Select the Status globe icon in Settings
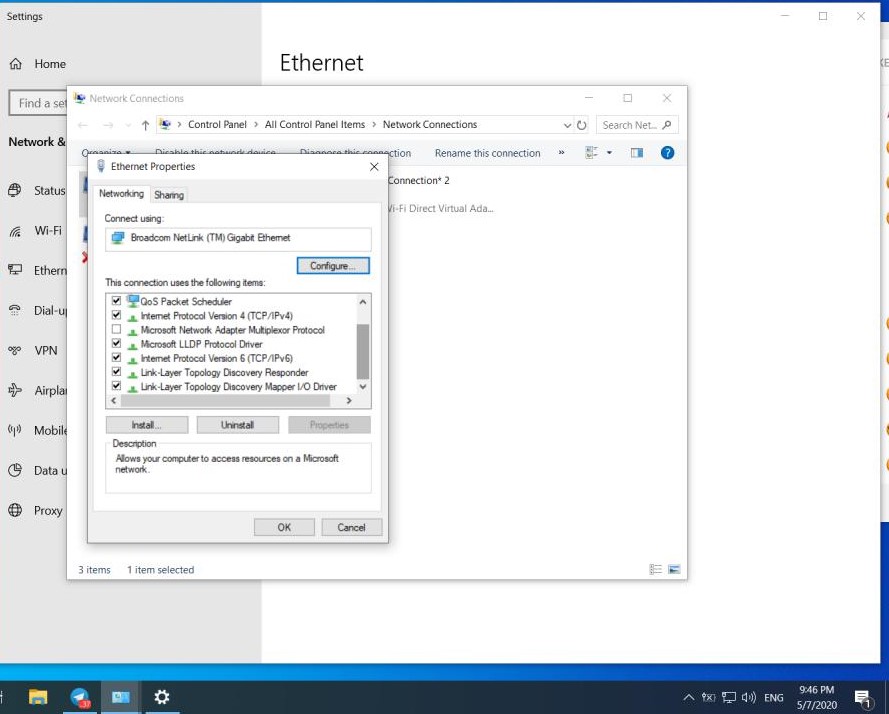Viewport: 889px width, 714px height. 15,191
